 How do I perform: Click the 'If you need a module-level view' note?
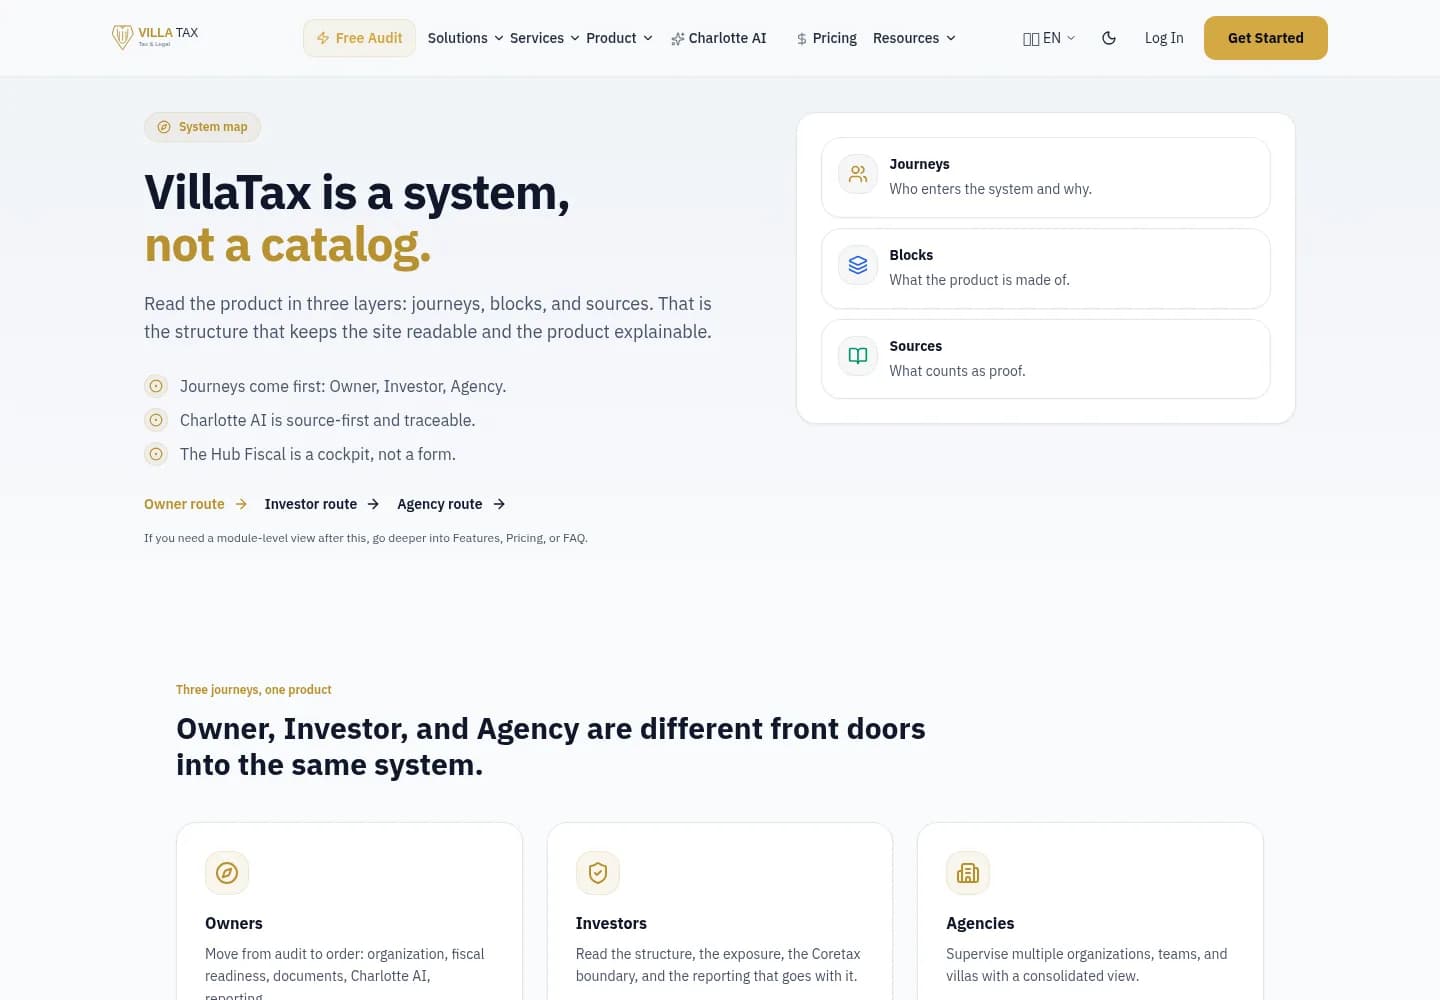point(366,538)
